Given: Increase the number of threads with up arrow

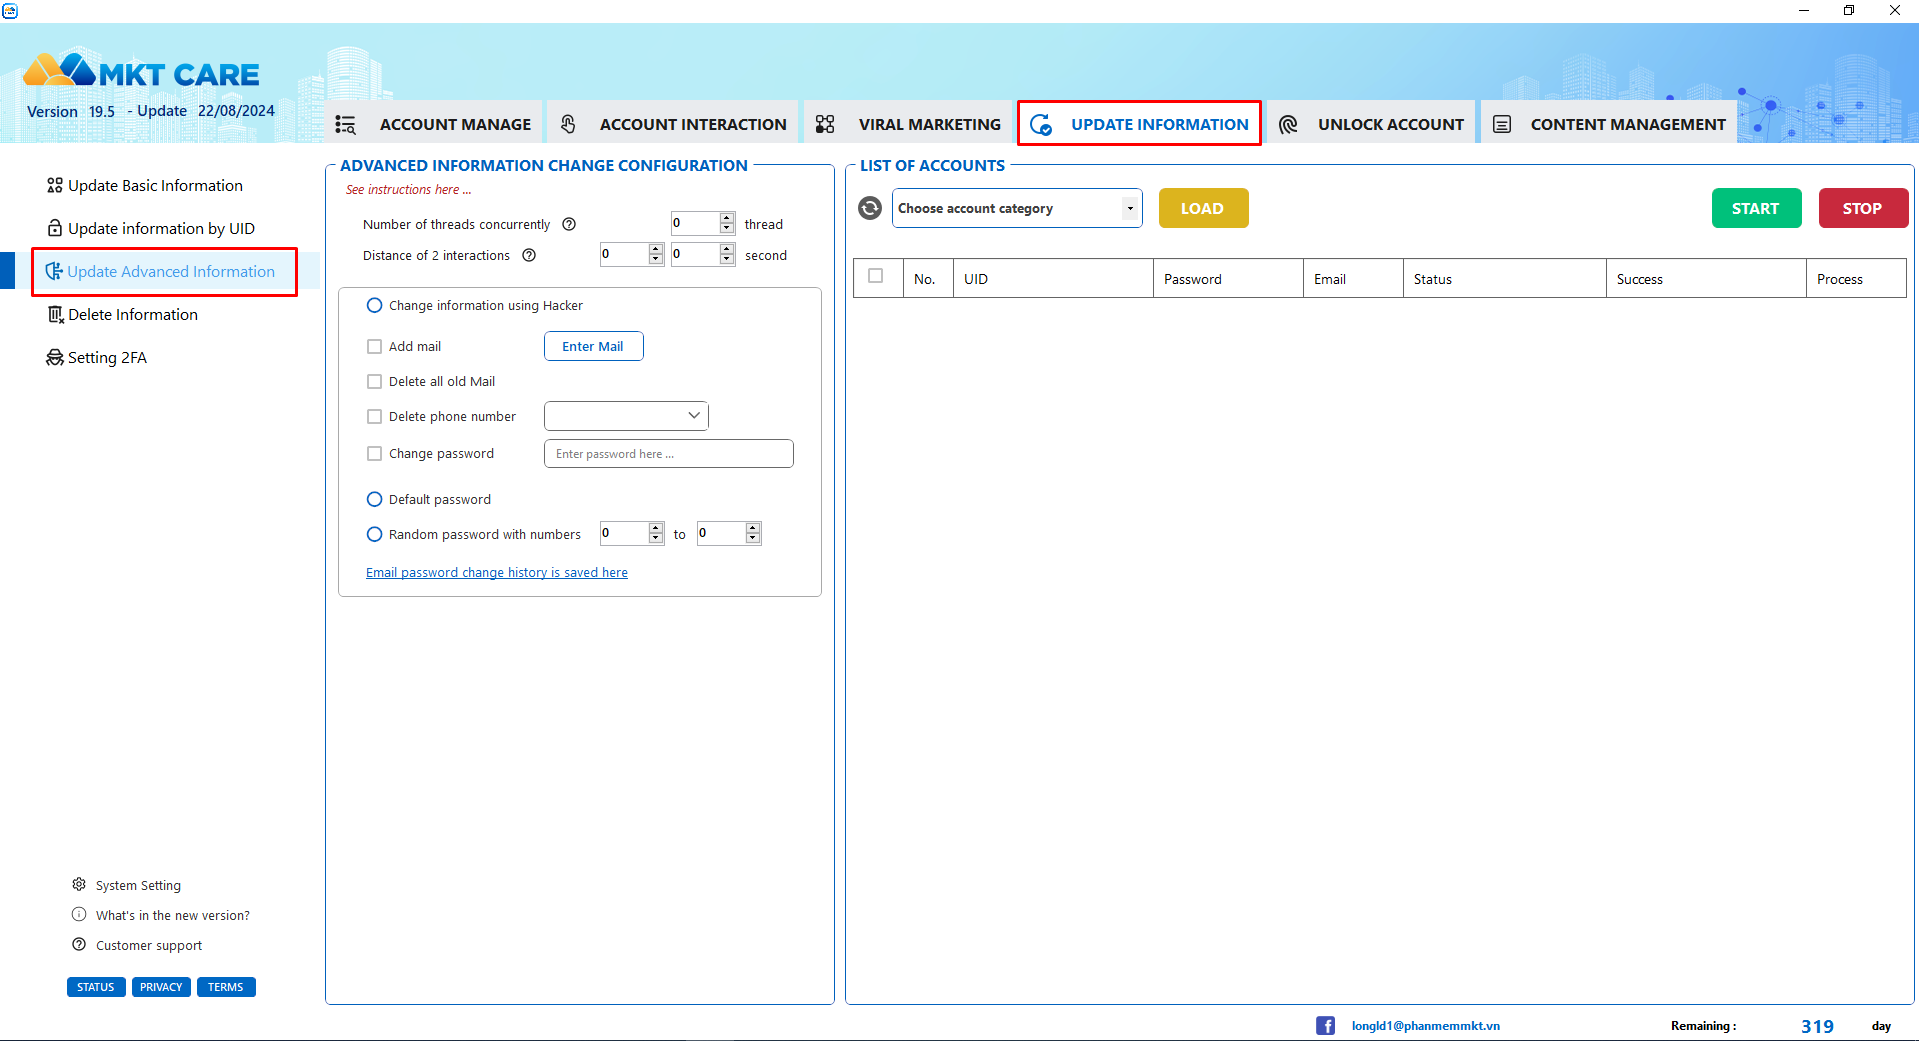Looking at the screenshot, I should tap(727, 217).
